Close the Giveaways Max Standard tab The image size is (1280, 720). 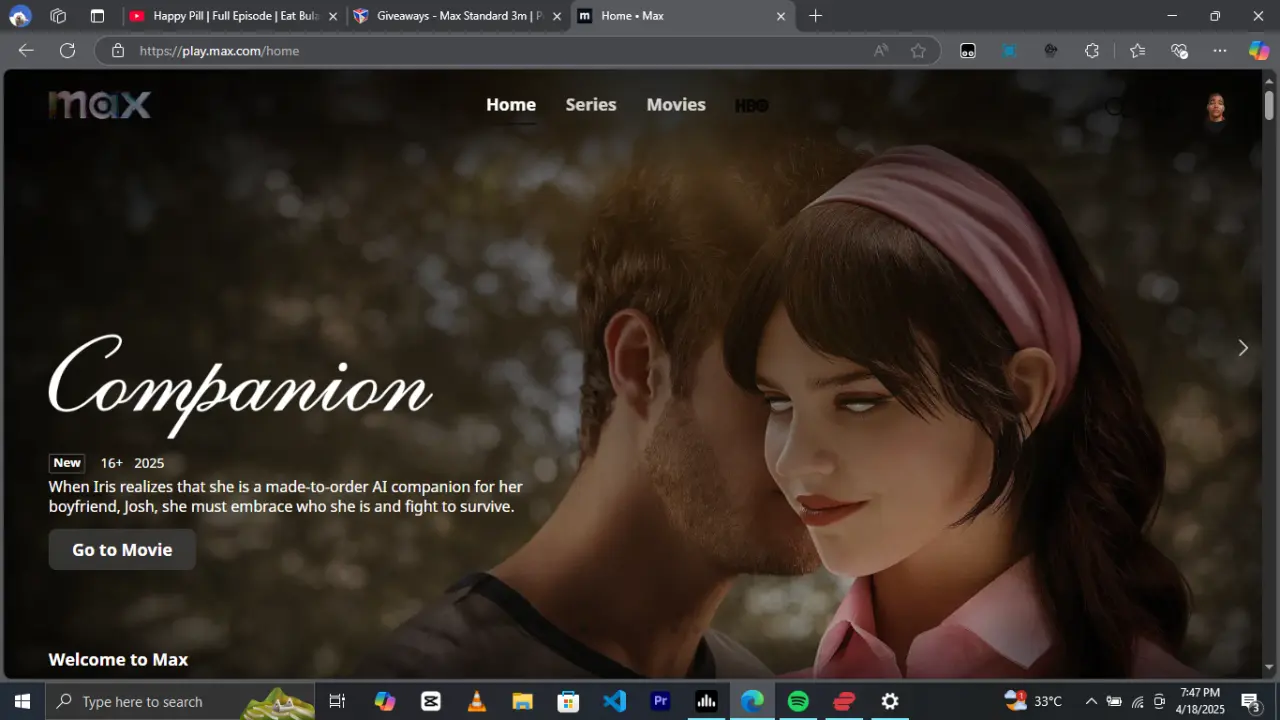(557, 16)
